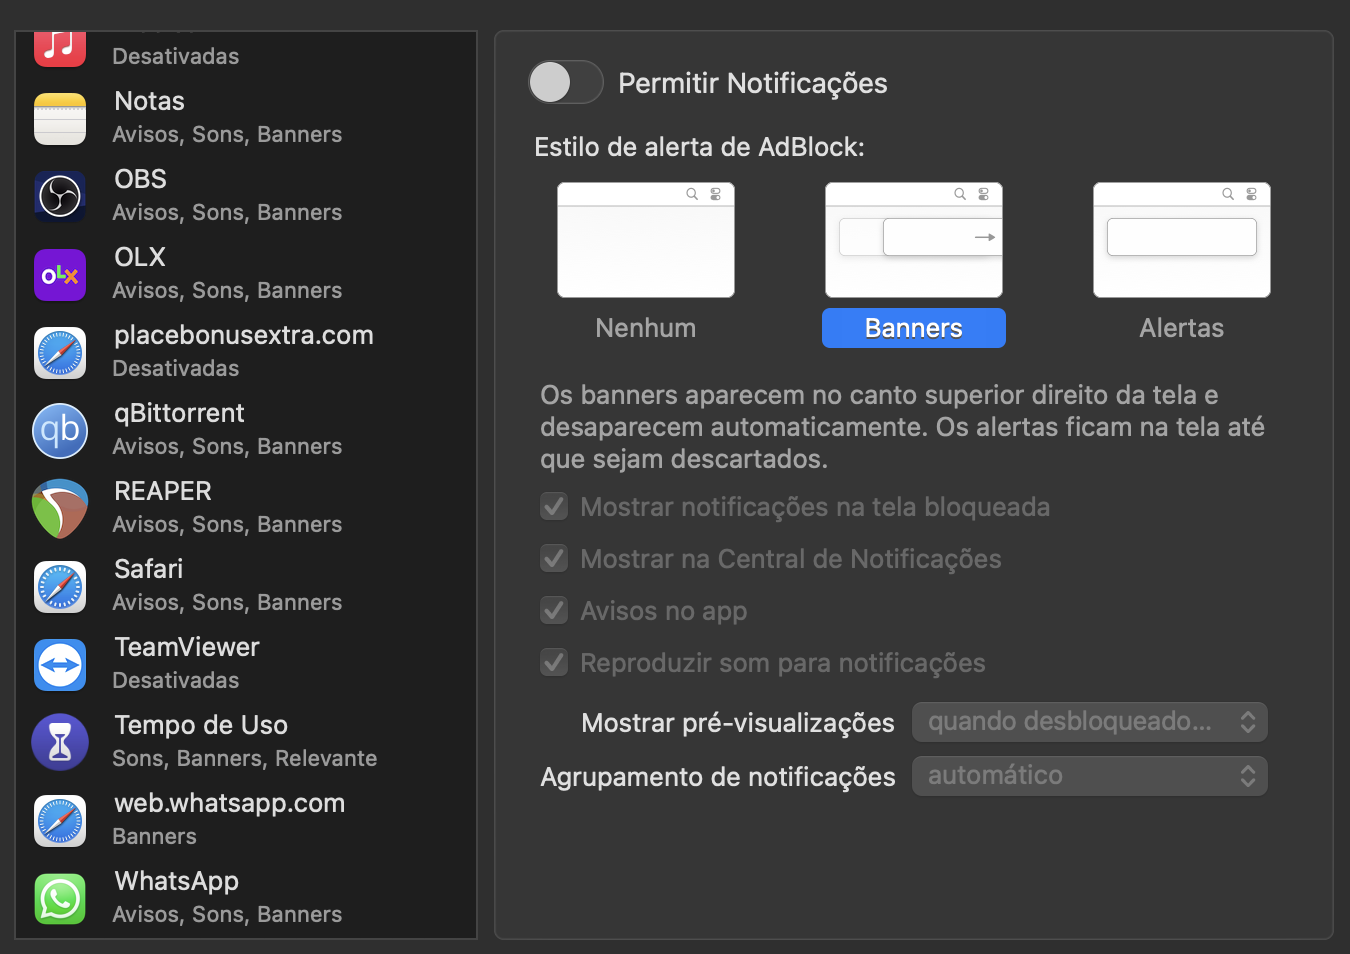Click the Safari icon beside web.whatsapp.com

point(60,820)
